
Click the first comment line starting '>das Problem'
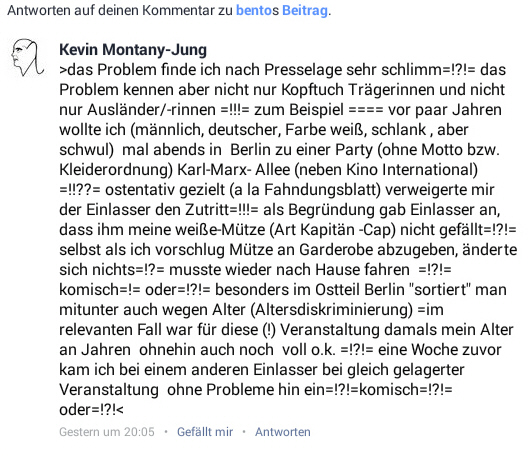(x=282, y=70)
